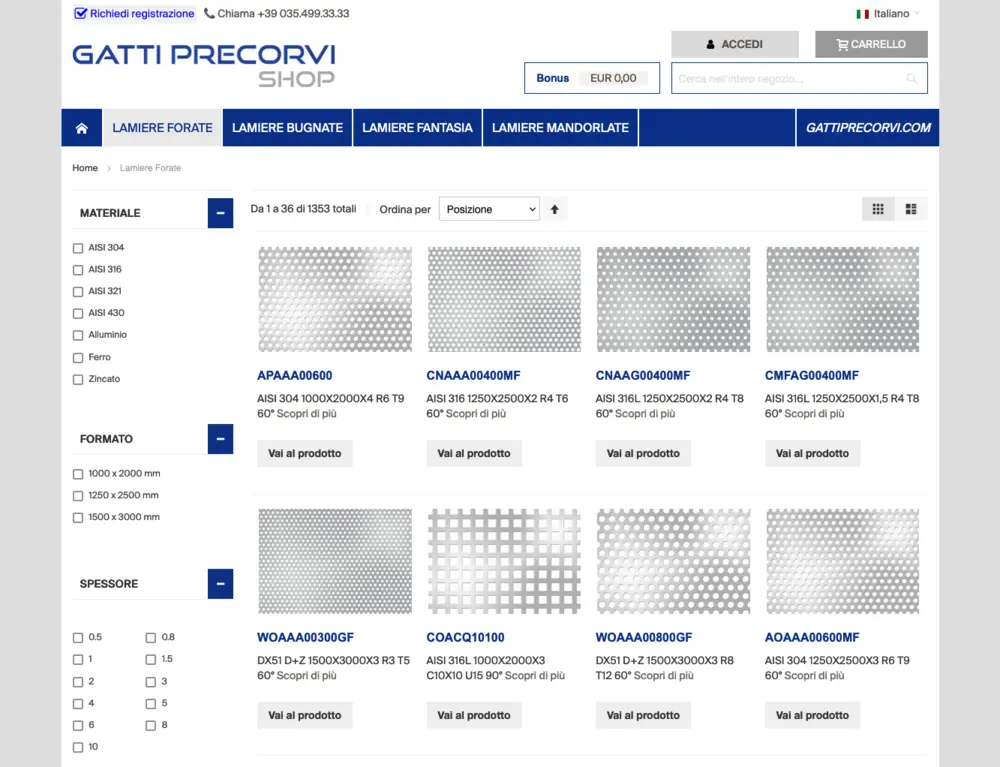Tick the AISI 430 material filter
1000x767 pixels.
coord(78,313)
